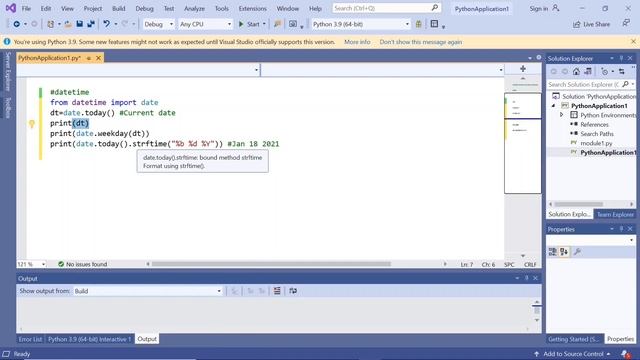This screenshot has width=640, height=360.
Task: Click the Save All toolbar icon
Action: [91, 24]
